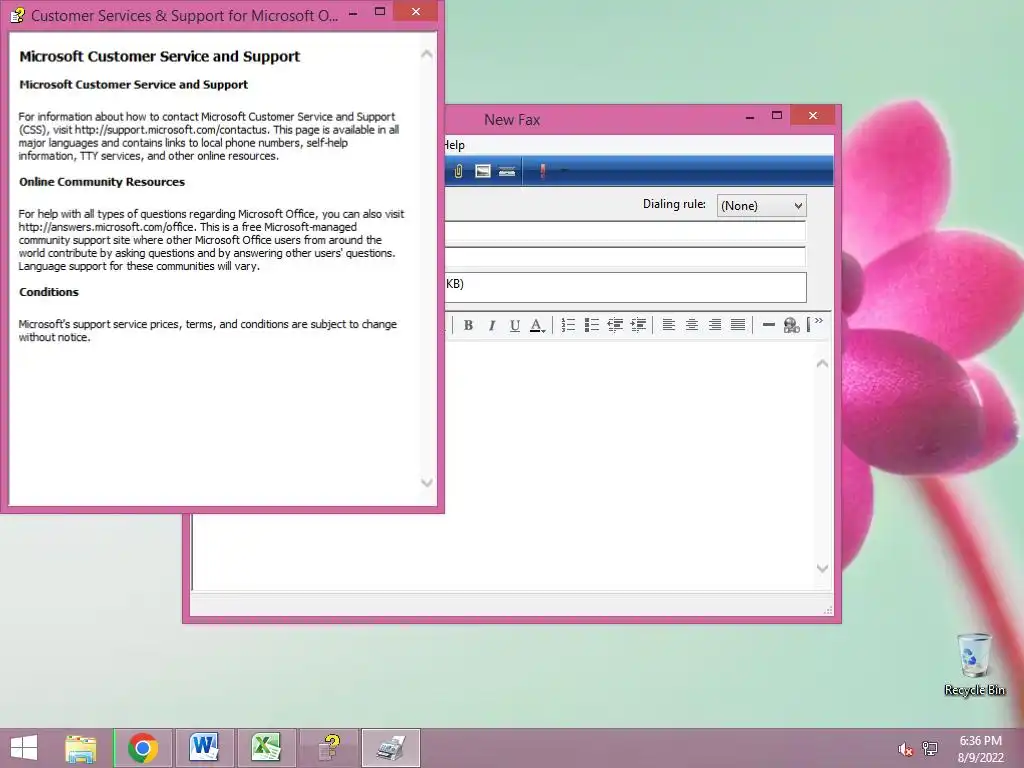Viewport: 1024px width, 768px height.
Task: Click the muted volume icon in system tray
Action: coord(905,749)
